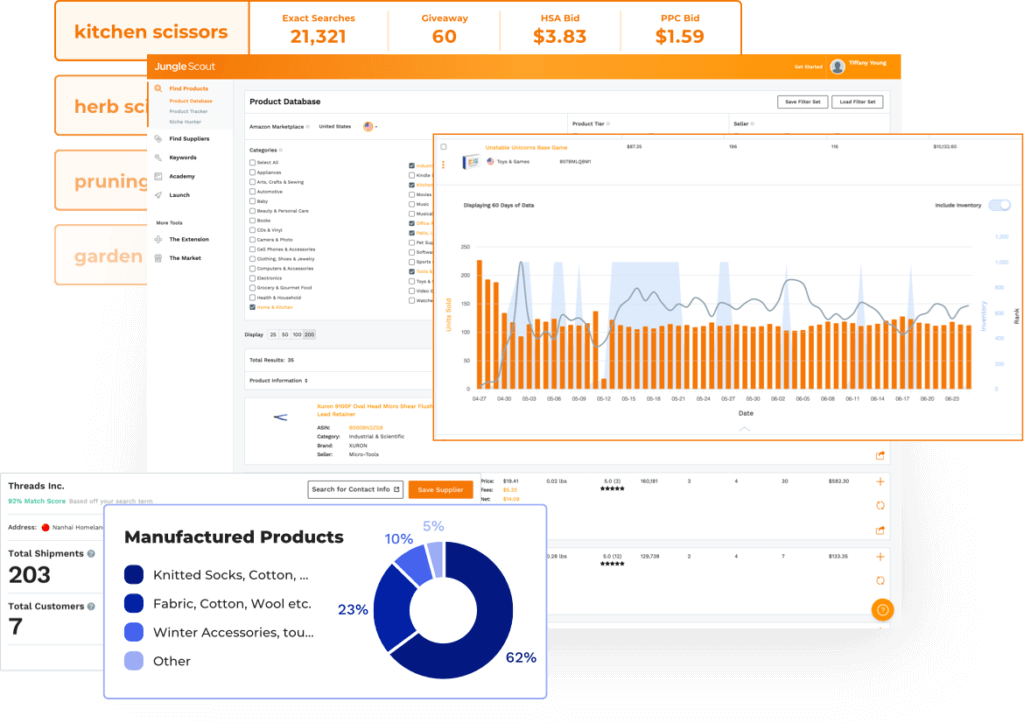Toggle the Include Inventory switch
The height and width of the screenshot is (723, 1024).
coord(999,205)
